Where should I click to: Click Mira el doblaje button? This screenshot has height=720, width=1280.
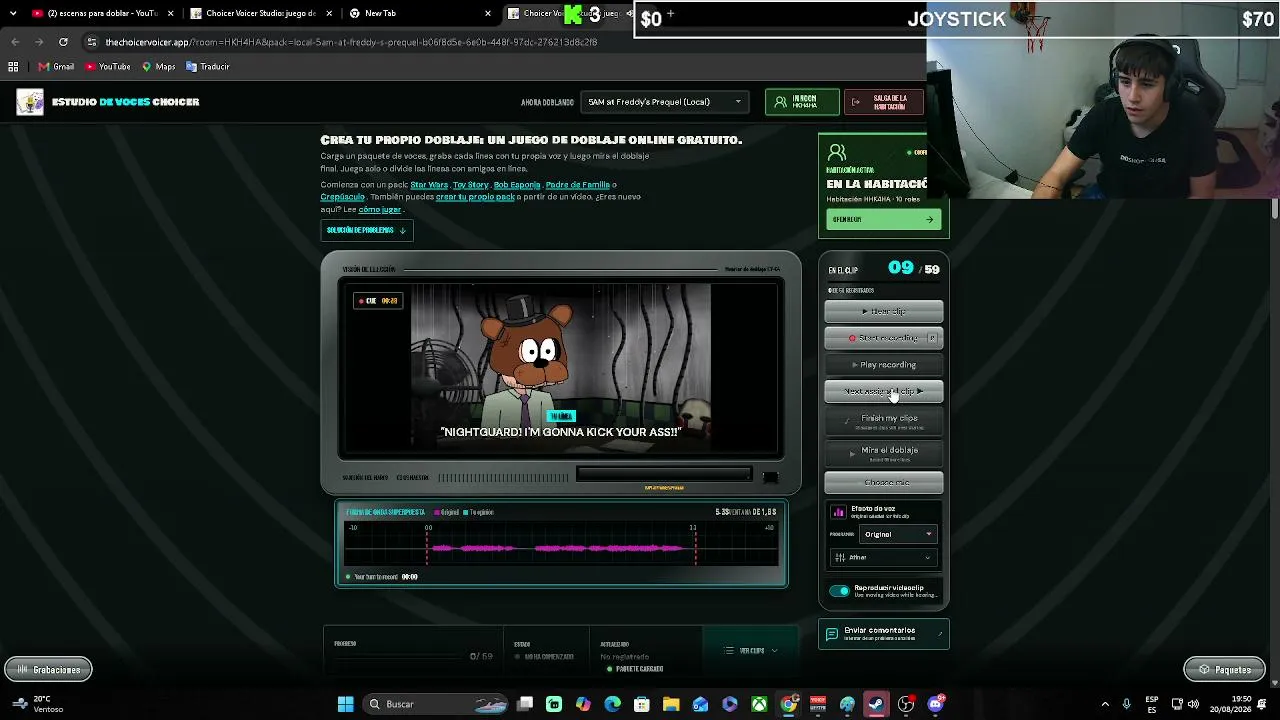pyautogui.click(x=883, y=453)
